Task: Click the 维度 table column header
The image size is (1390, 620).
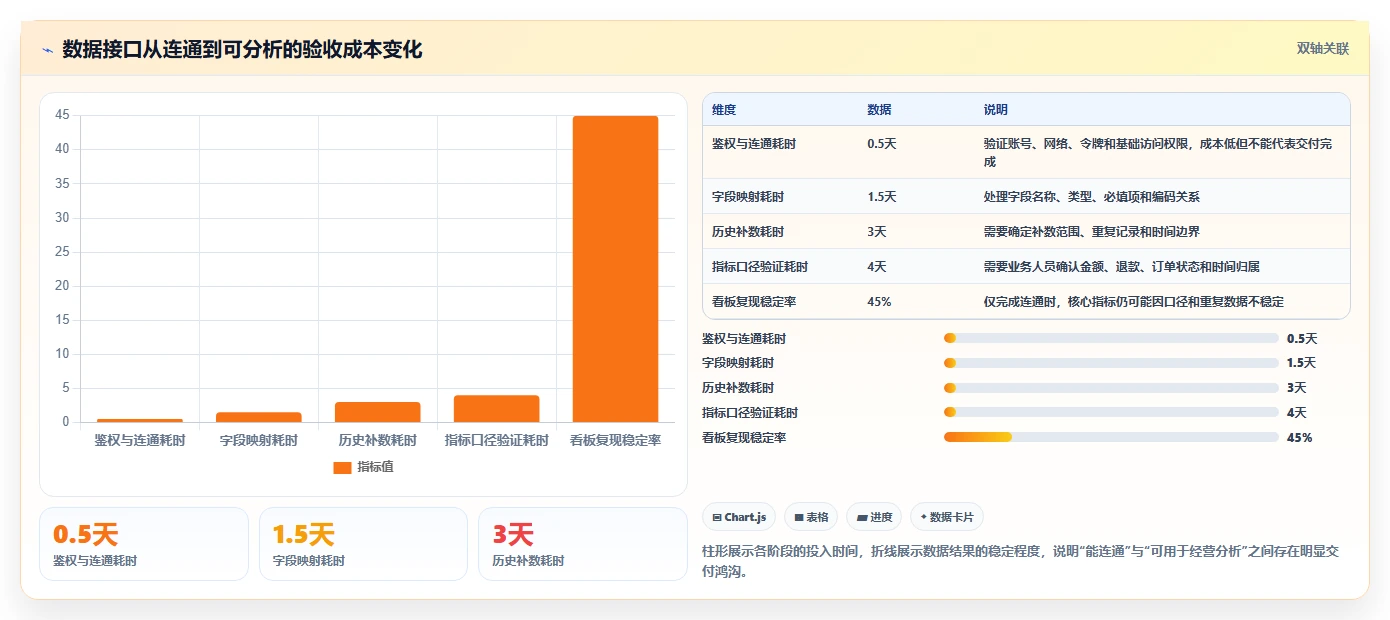Action: [724, 110]
